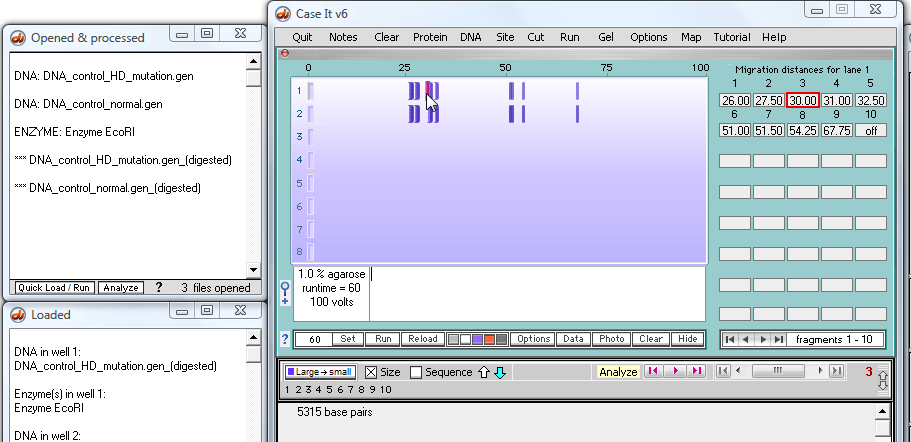Click the Reload button
Image resolution: width=911 pixels, height=442 pixels.
[x=422, y=339]
